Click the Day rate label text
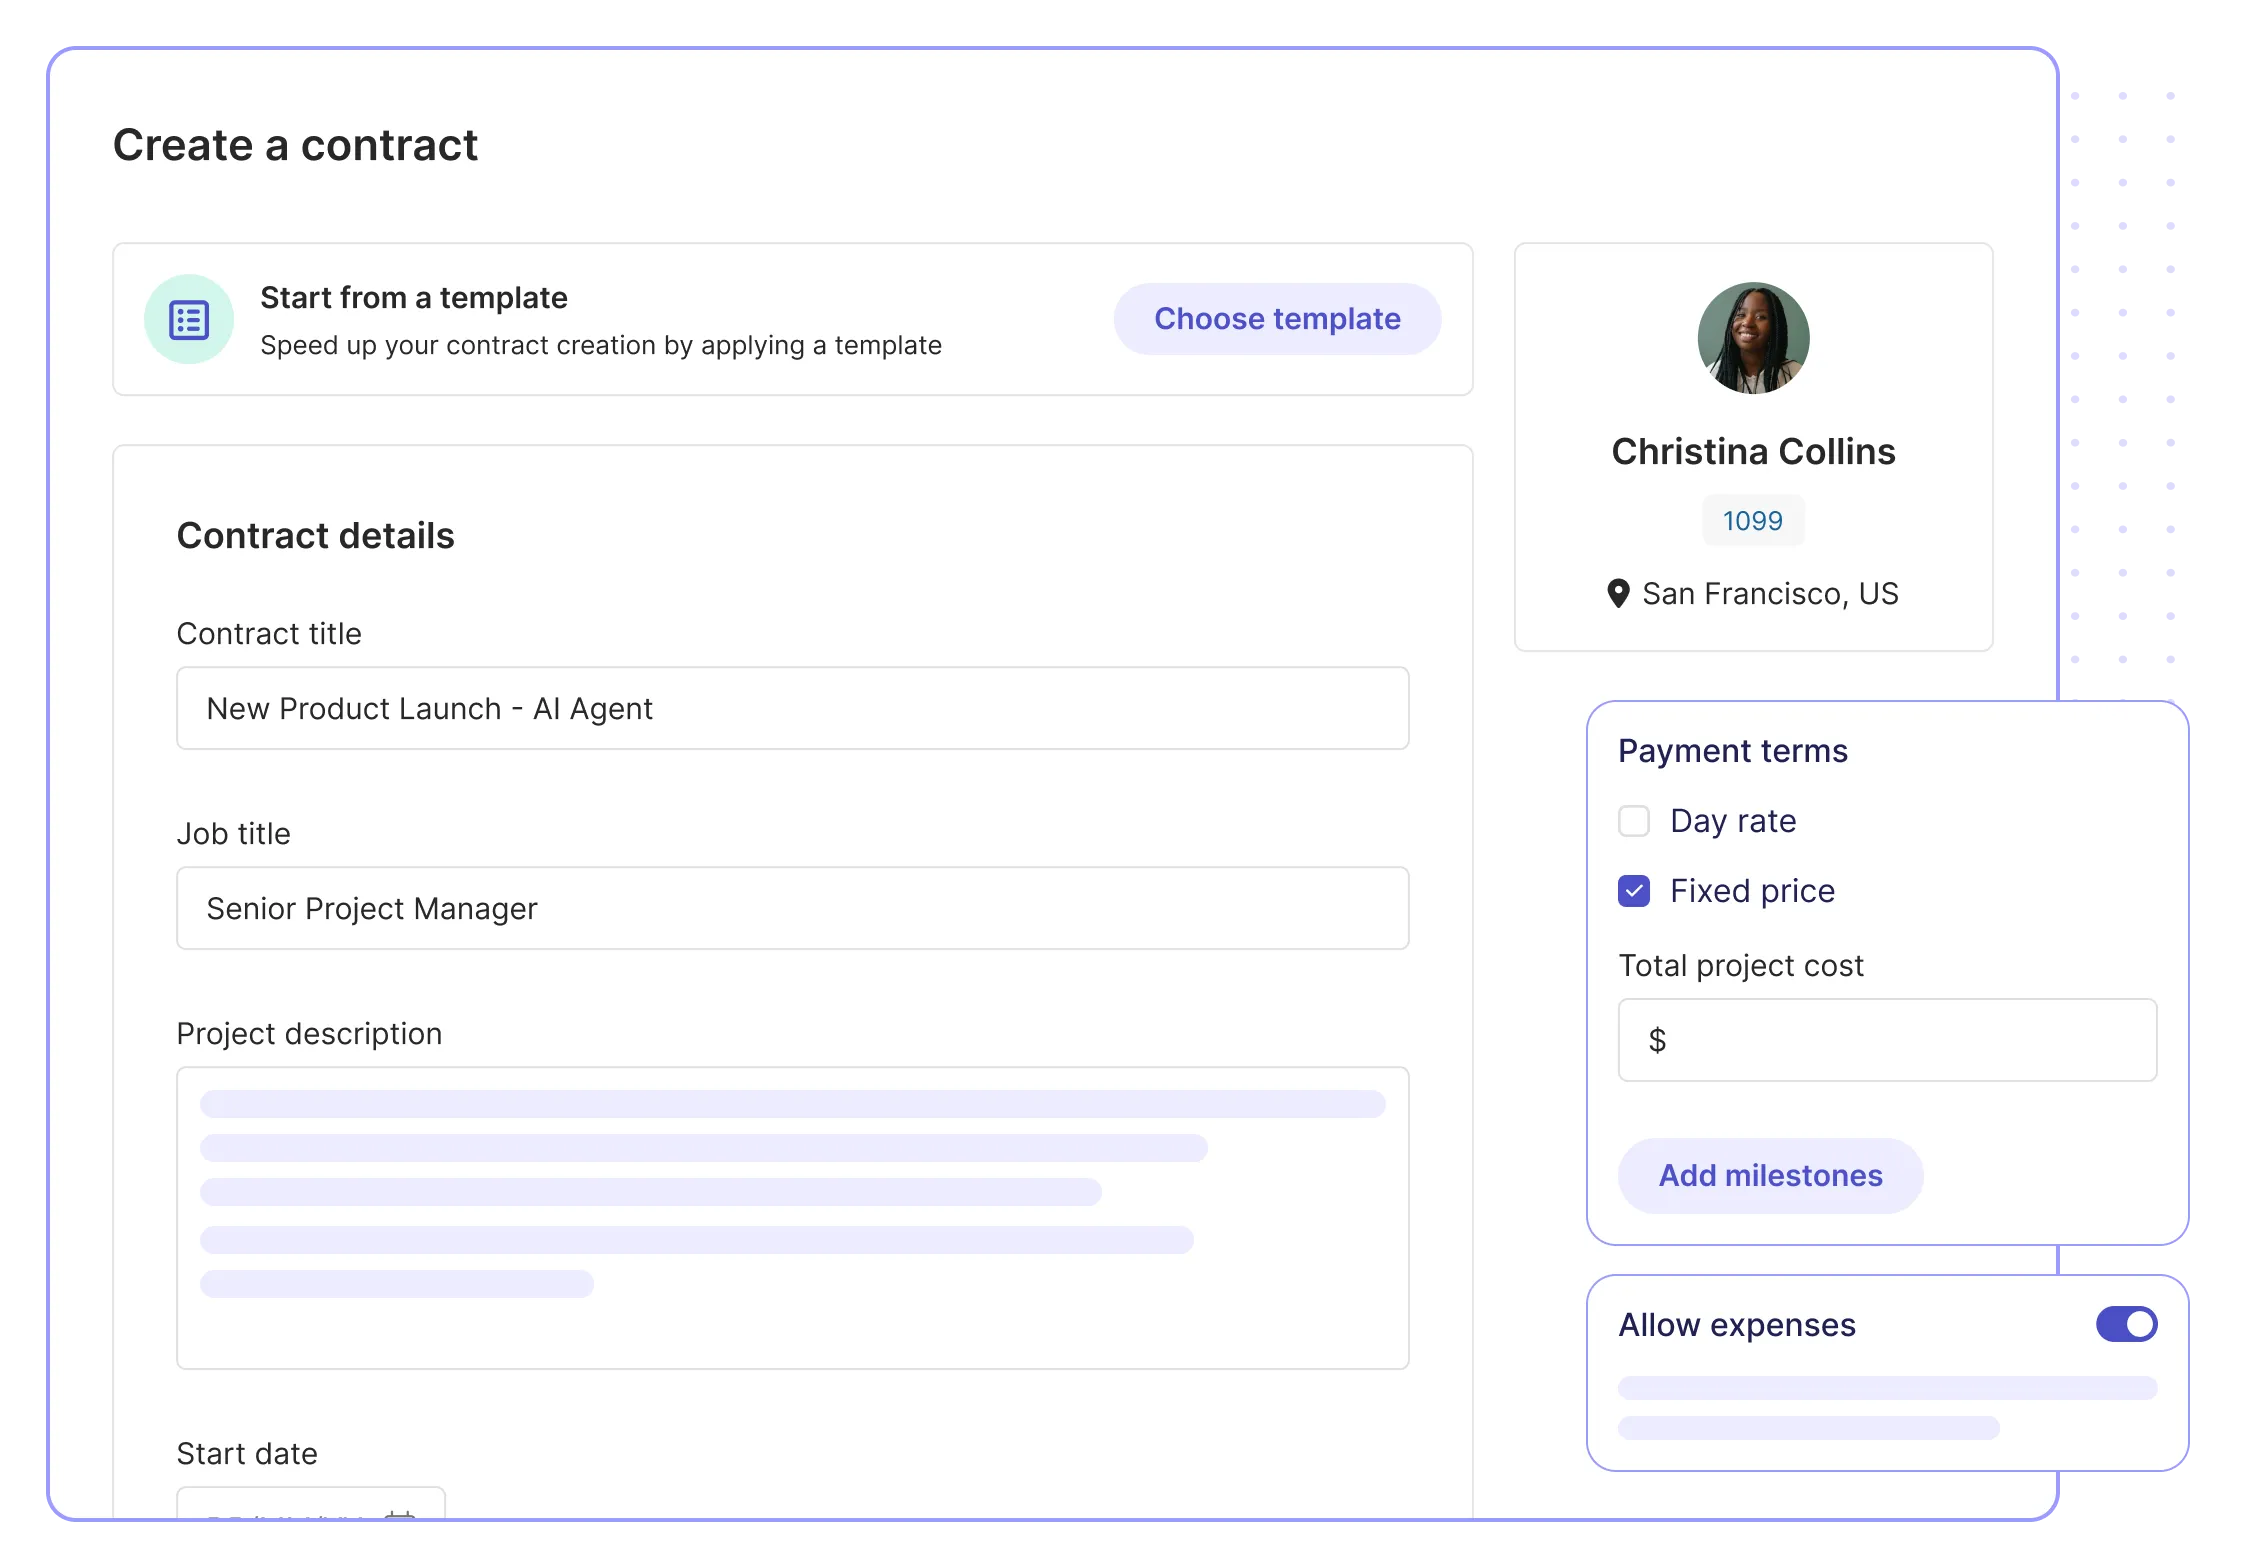 (x=1733, y=821)
